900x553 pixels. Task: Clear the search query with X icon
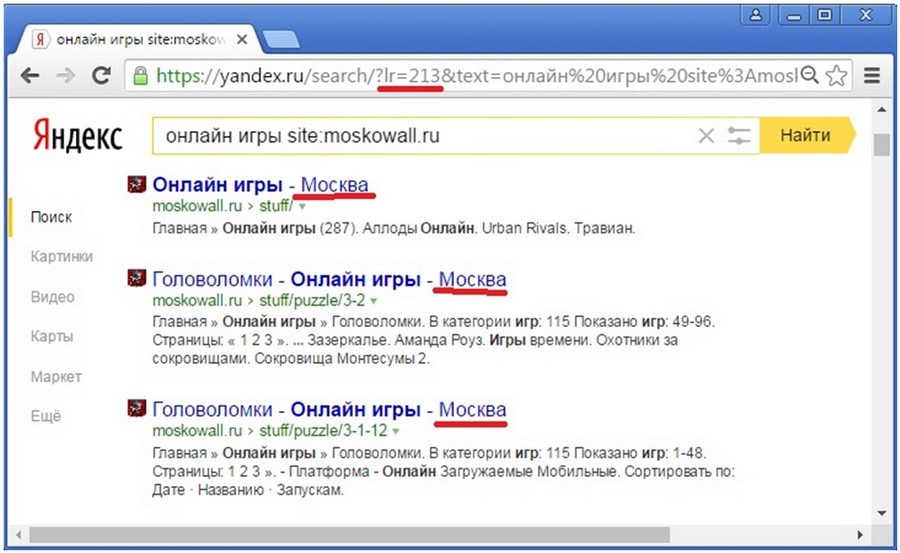[x=706, y=136]
